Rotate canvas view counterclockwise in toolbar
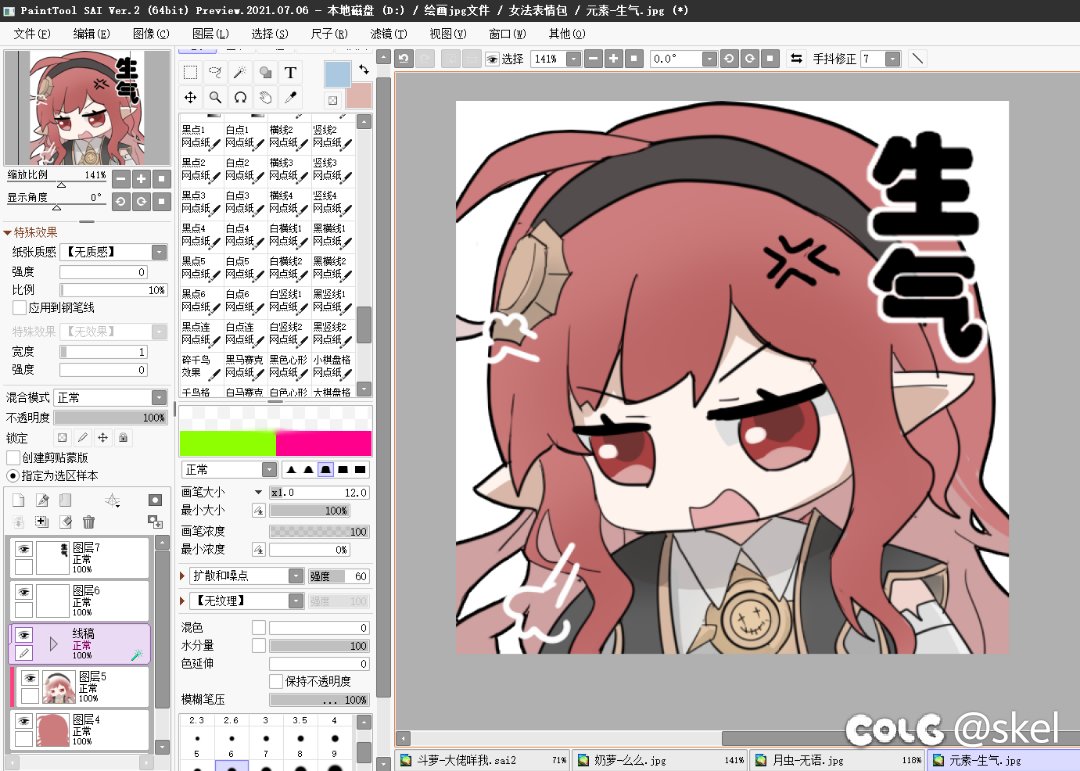The image size is (1080, 771). click(729, 59)
